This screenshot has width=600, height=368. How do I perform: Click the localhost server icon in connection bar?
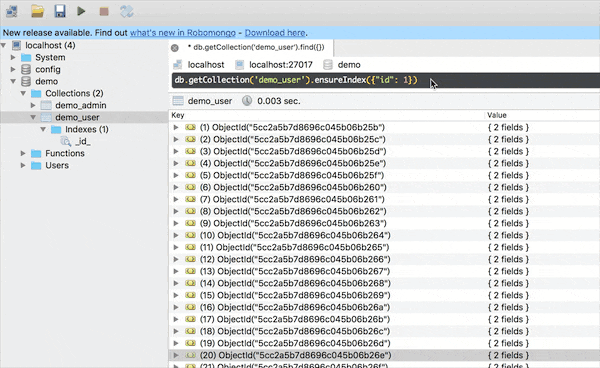click(x=178, y=65)
